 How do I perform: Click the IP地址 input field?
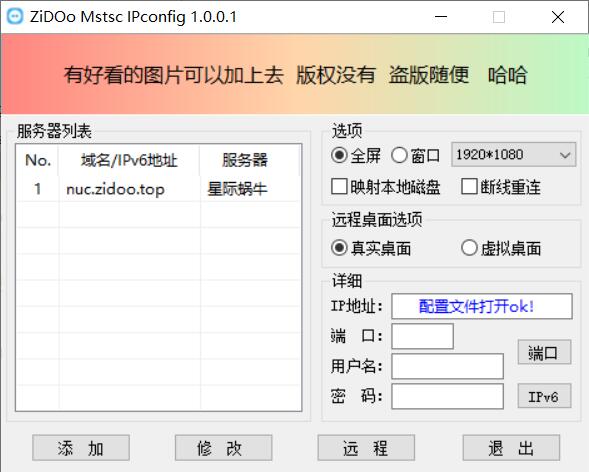coord(482,306)
